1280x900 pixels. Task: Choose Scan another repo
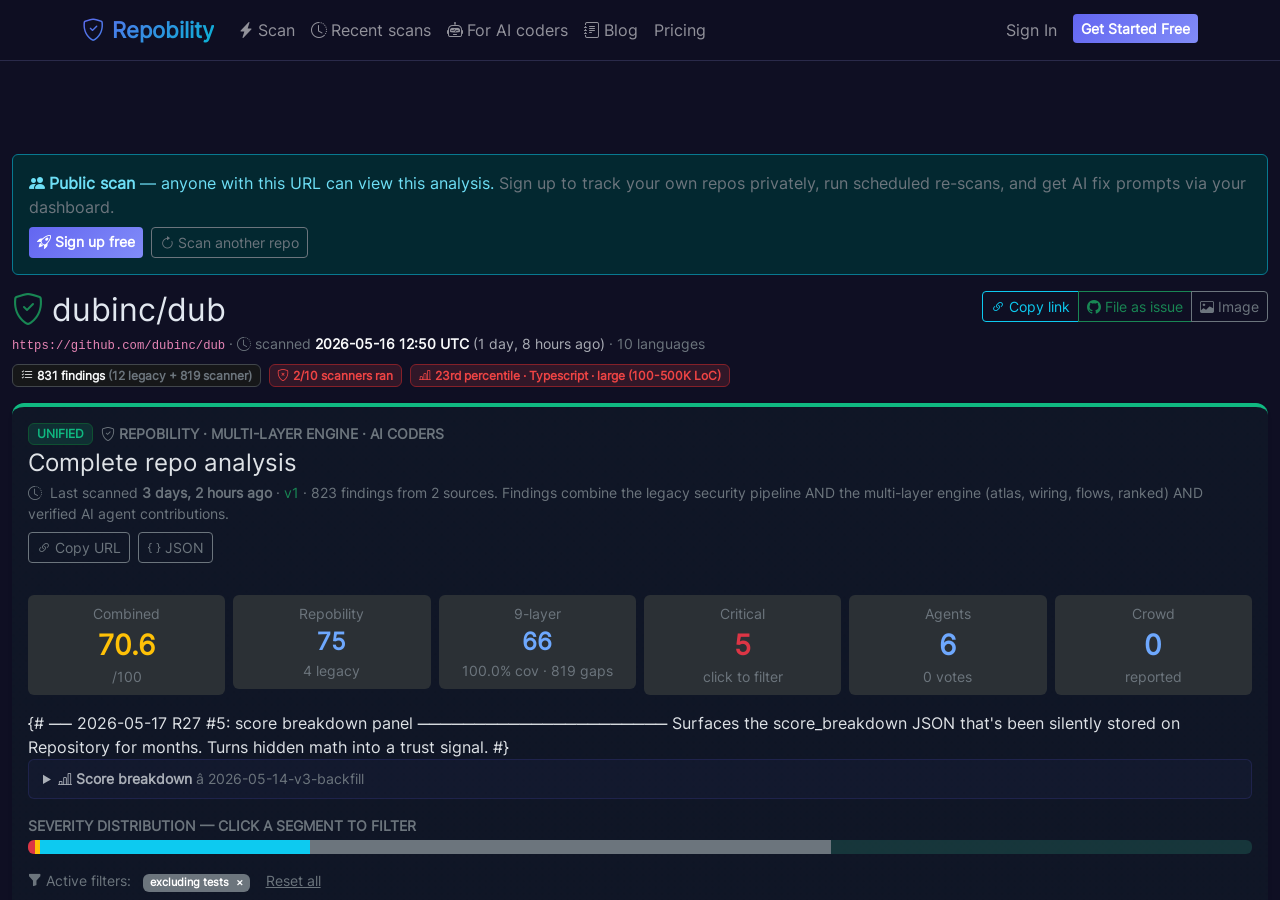[229, 242]
